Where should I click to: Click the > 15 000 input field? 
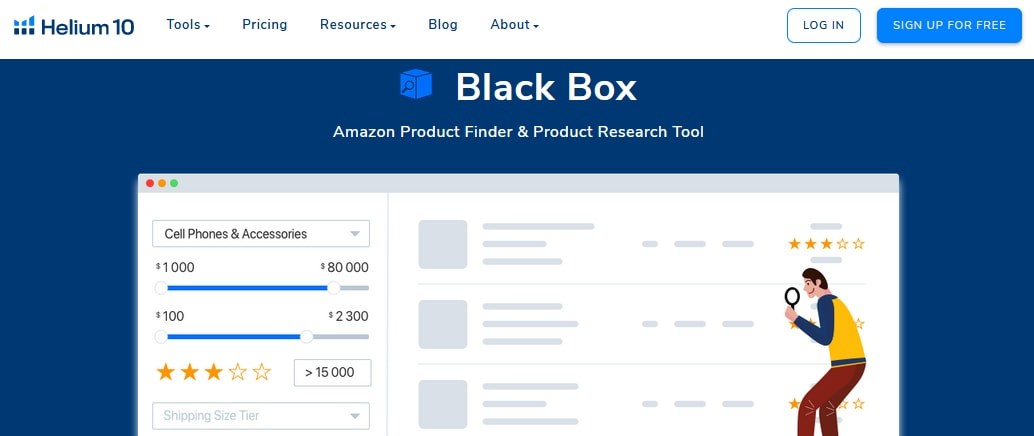point(332,373)
